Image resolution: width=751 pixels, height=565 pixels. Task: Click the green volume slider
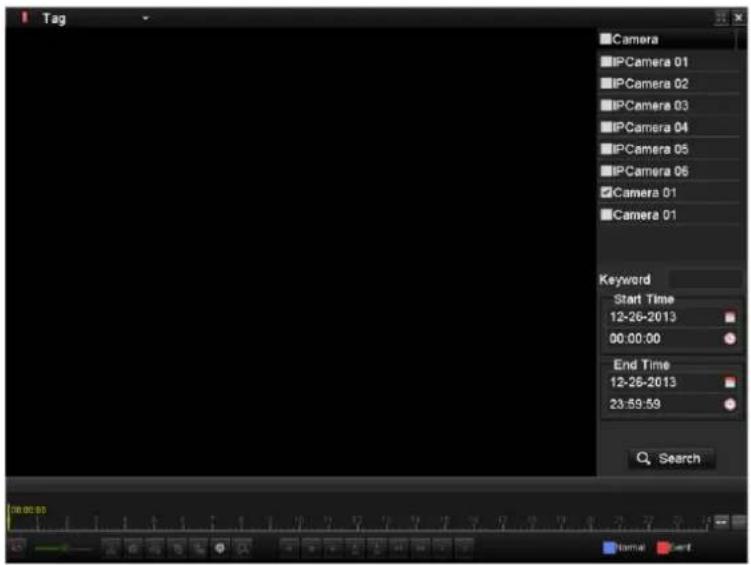[x=62, y=548]
